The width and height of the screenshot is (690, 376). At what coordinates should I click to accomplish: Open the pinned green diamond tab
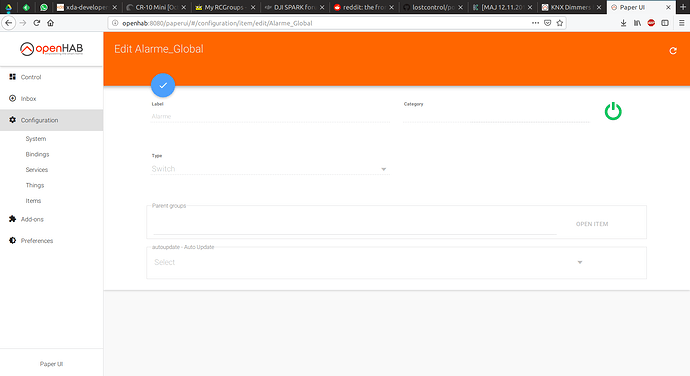(26, 7)
